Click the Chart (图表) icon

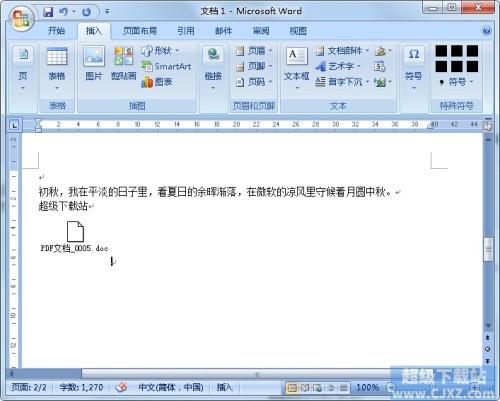click(x=157, y=82)
